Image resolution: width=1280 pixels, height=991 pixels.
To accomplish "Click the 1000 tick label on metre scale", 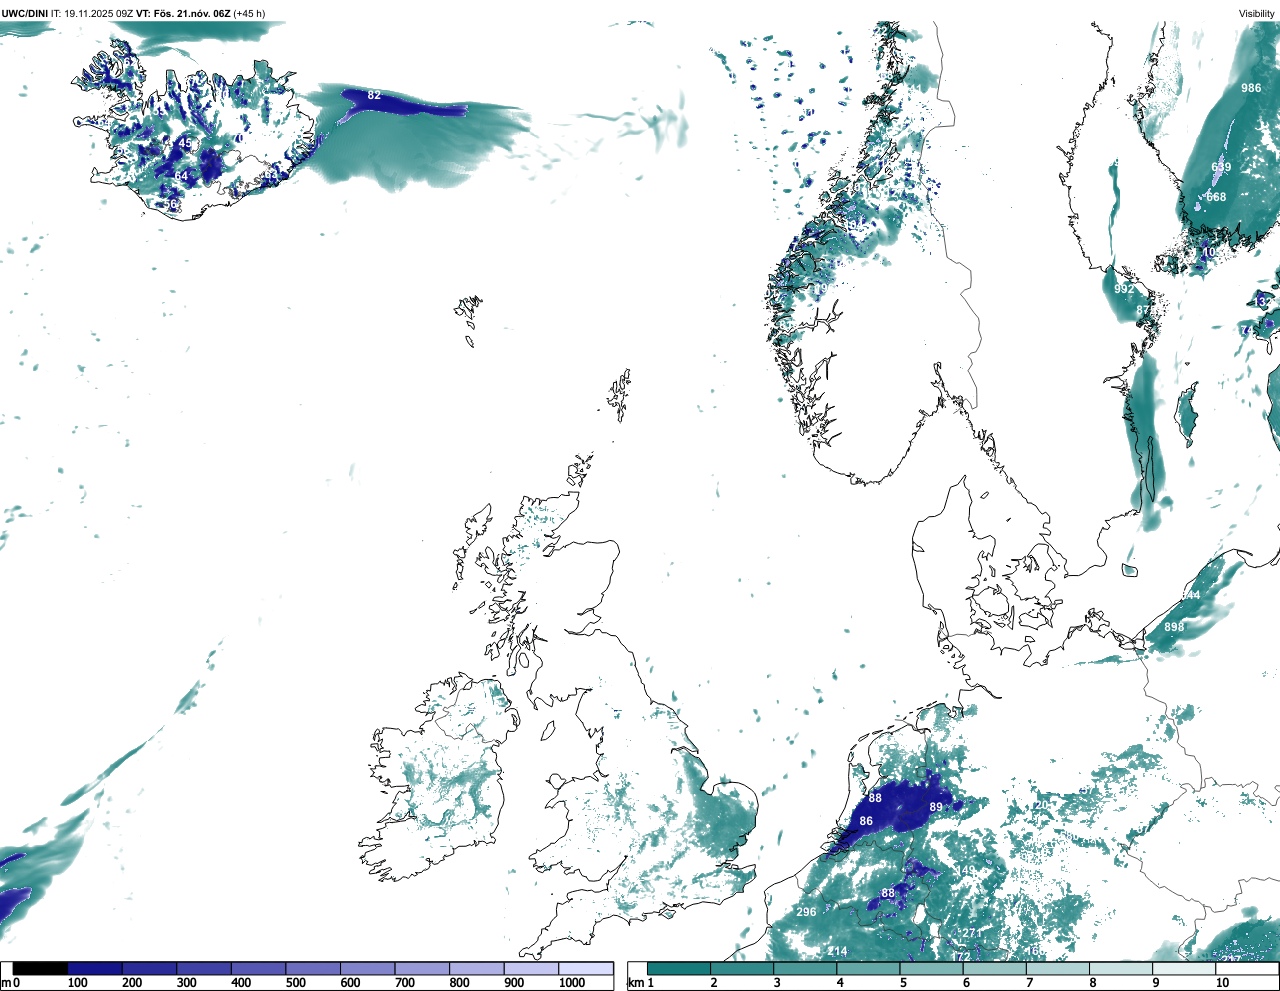I will click(x=572, y=983).
